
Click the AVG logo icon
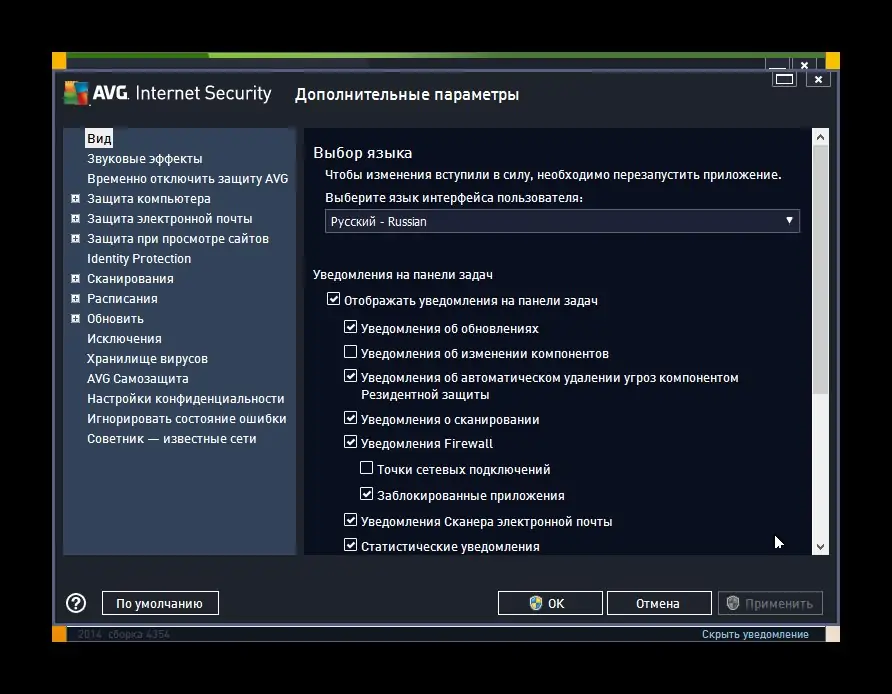(x=76, y=93)
